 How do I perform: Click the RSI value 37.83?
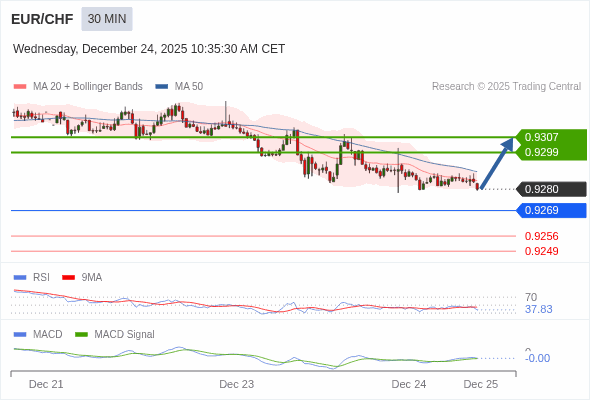[538, 309]
